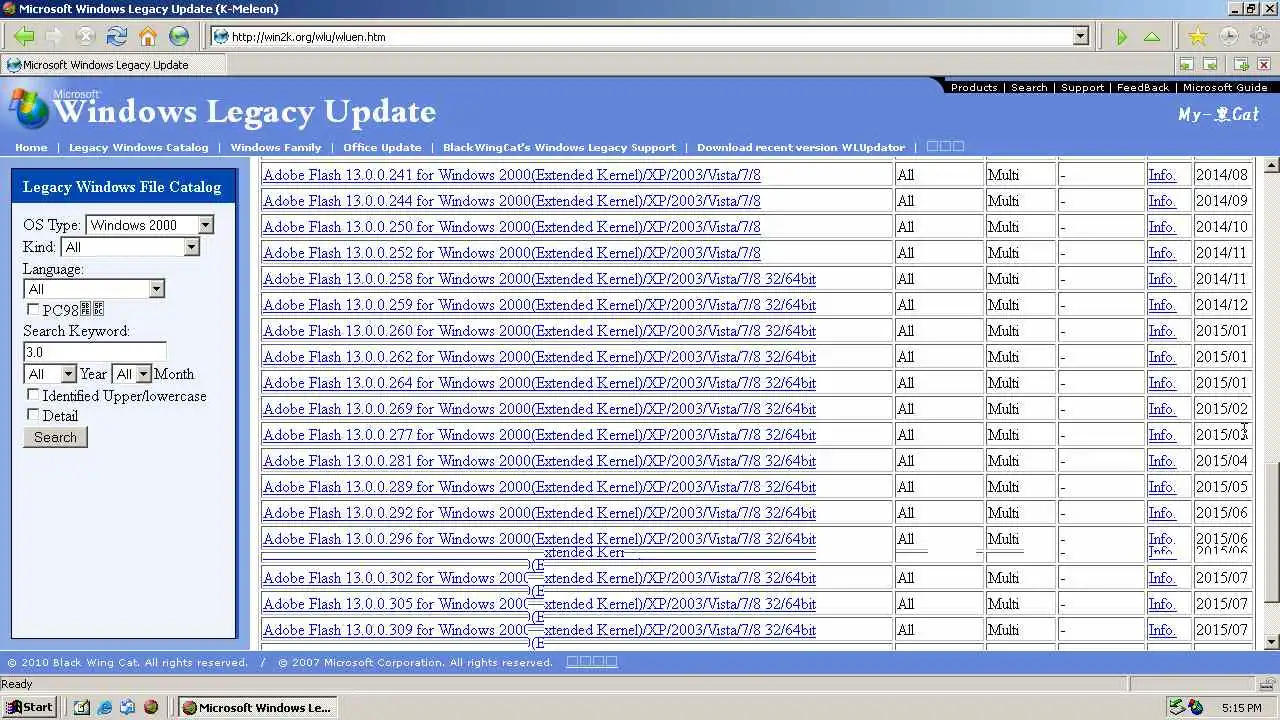Expand the URL bar history dropdown
Screen dimensions: 1280x720
tap(1080, 37)
